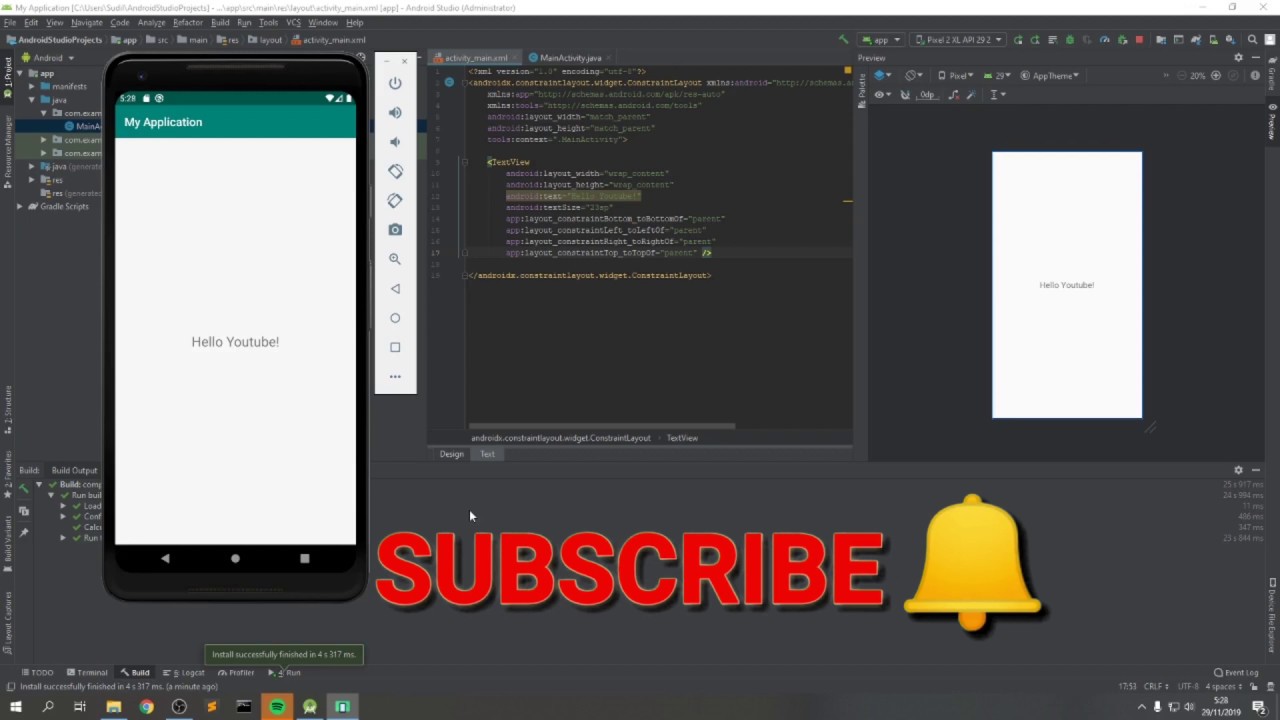Click the emulator sidebar Overview square
The height and width of the screenshot is (720, 1280).
395,347
